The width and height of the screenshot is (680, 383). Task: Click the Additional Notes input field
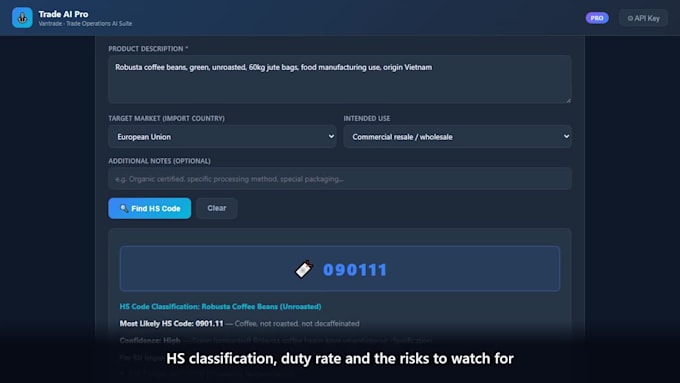pyautogui.click(x=340, y=179)
